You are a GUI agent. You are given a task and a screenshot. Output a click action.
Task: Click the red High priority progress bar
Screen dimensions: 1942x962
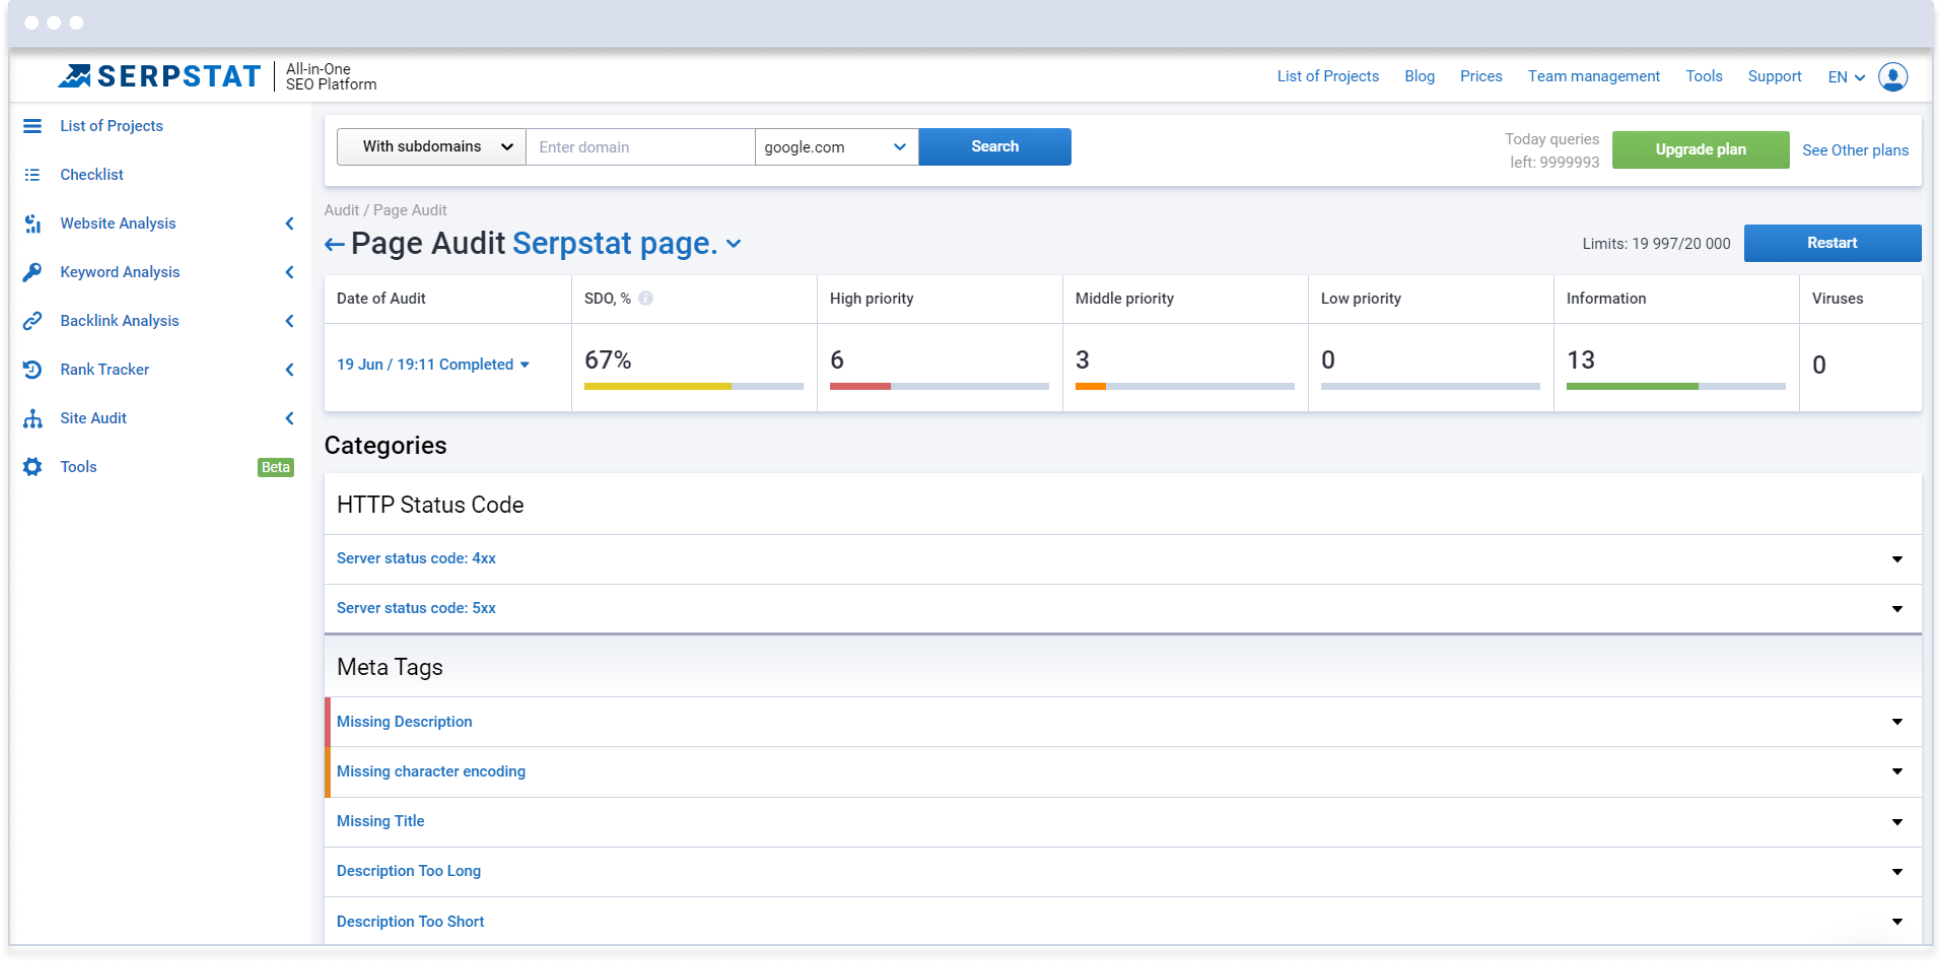939,386
